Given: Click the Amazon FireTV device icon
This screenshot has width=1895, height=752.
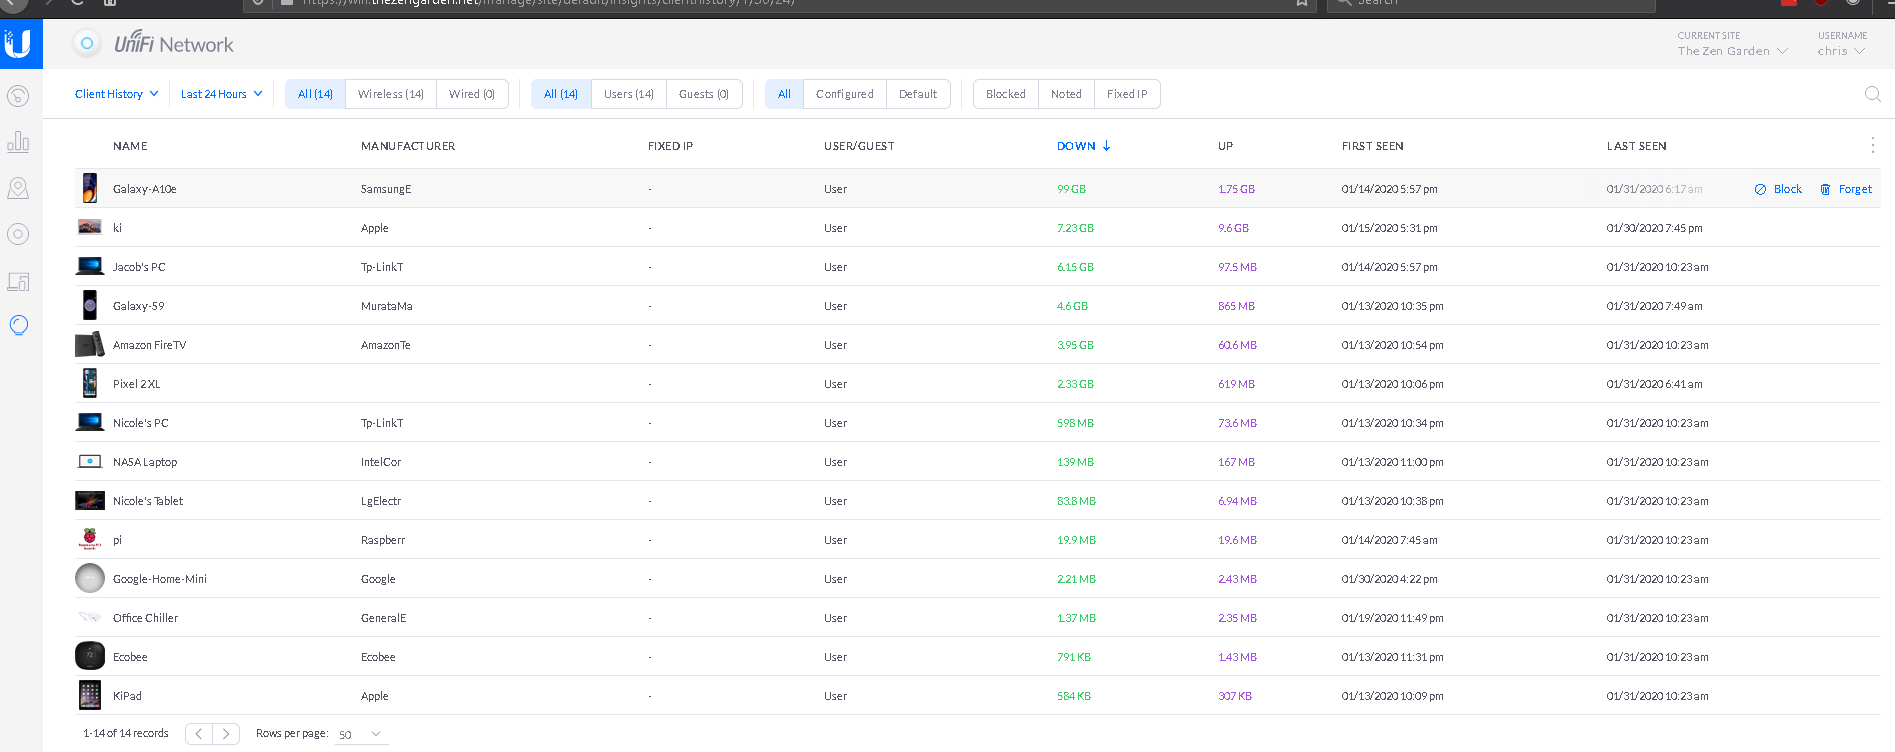Looking at the screenshot, I should point(90,344).
